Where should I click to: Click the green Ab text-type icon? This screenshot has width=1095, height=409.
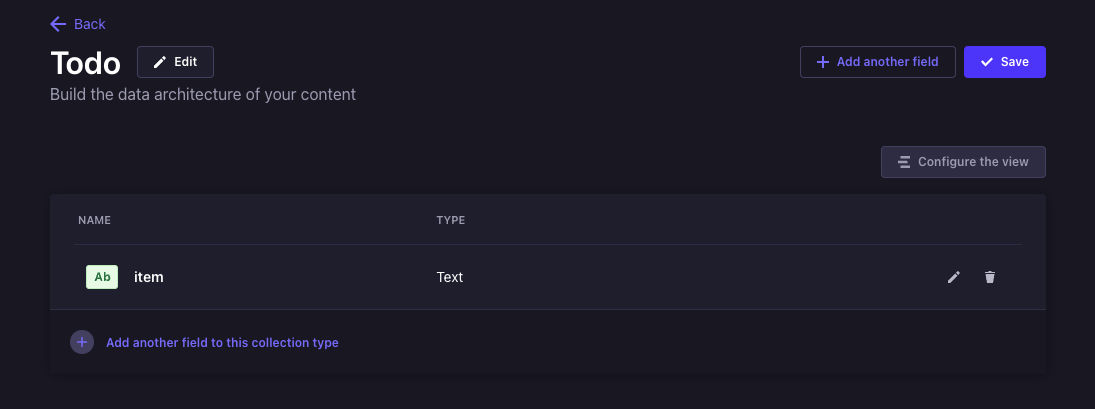(x=102, y=277)
